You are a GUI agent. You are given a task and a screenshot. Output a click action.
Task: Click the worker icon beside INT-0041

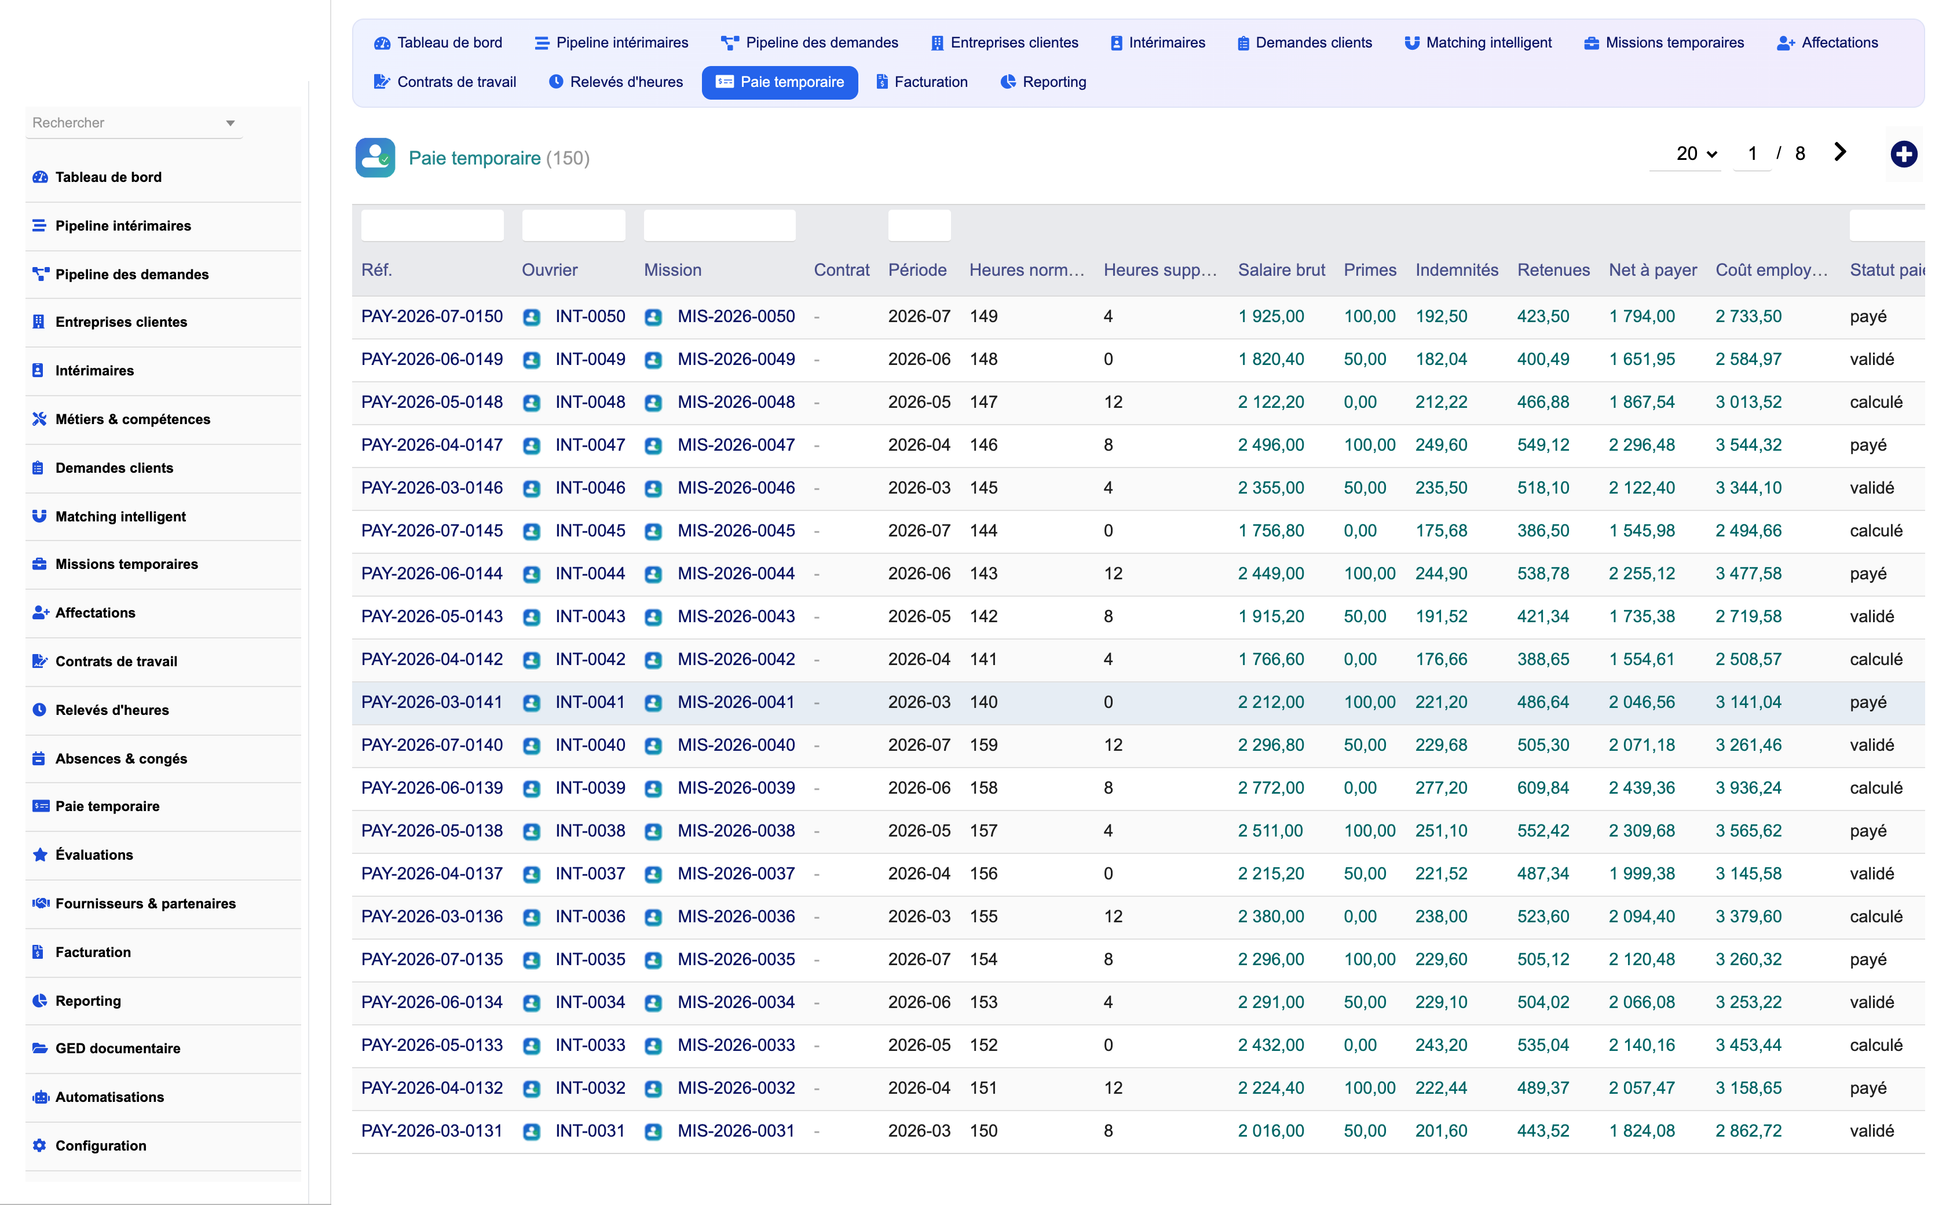point(532,703)
